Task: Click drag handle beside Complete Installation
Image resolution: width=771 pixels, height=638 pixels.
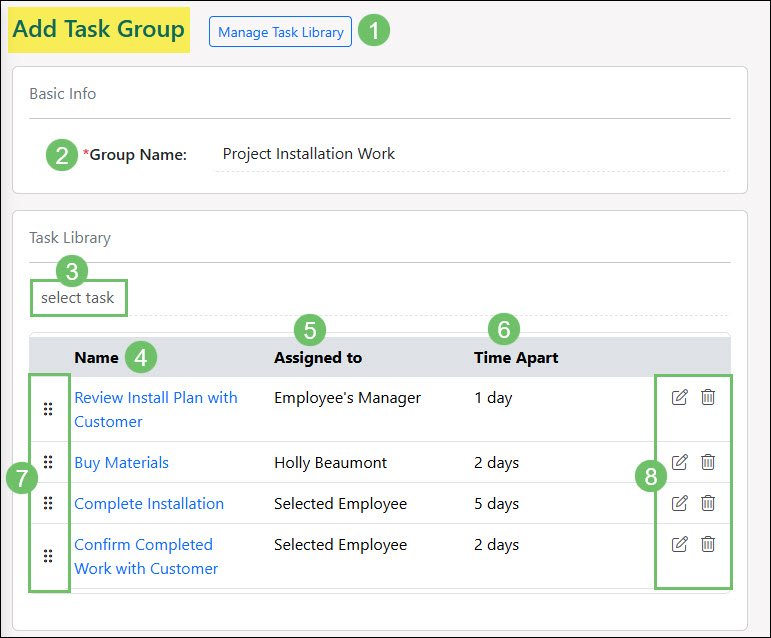Action: tap(48, 503)
